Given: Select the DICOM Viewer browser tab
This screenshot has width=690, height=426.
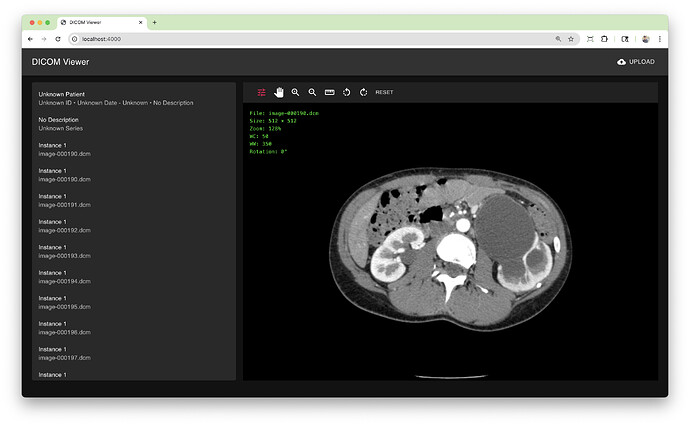Looking at the screenshot, I should [x=102, y=22].
